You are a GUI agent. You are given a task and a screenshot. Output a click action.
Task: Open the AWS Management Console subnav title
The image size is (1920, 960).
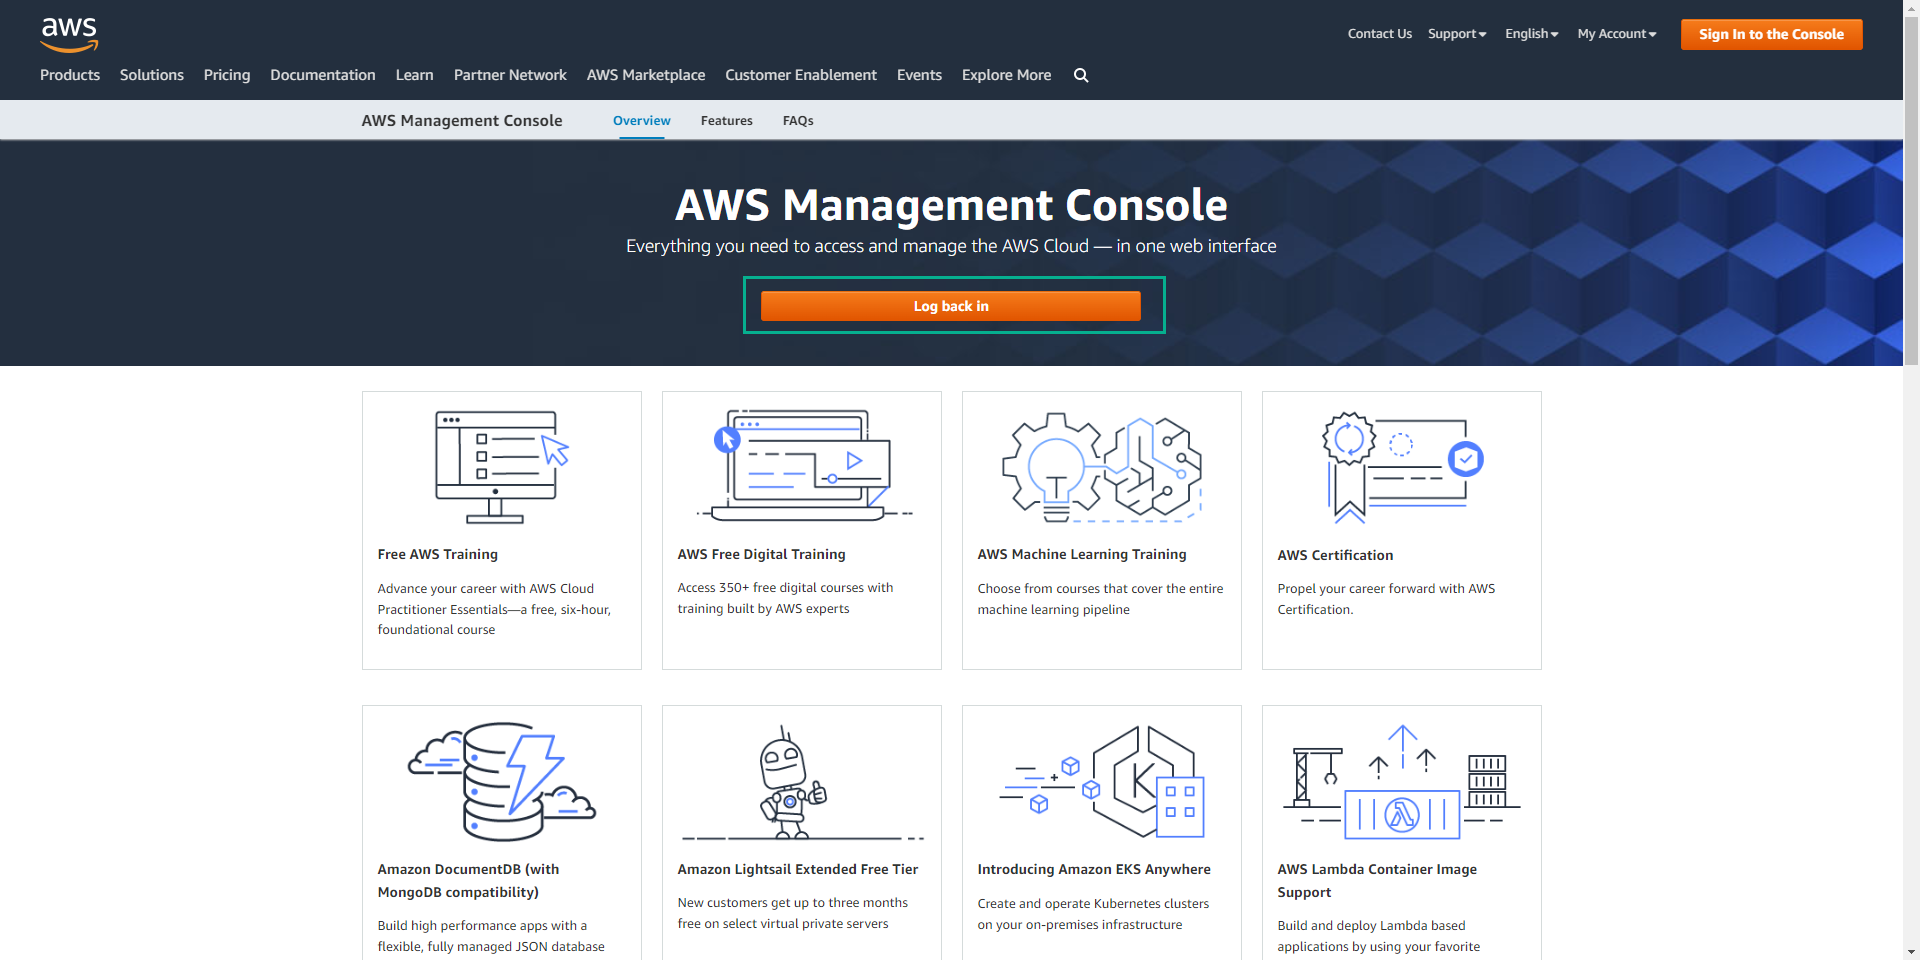pyautogui.click(x=462, y=121)
